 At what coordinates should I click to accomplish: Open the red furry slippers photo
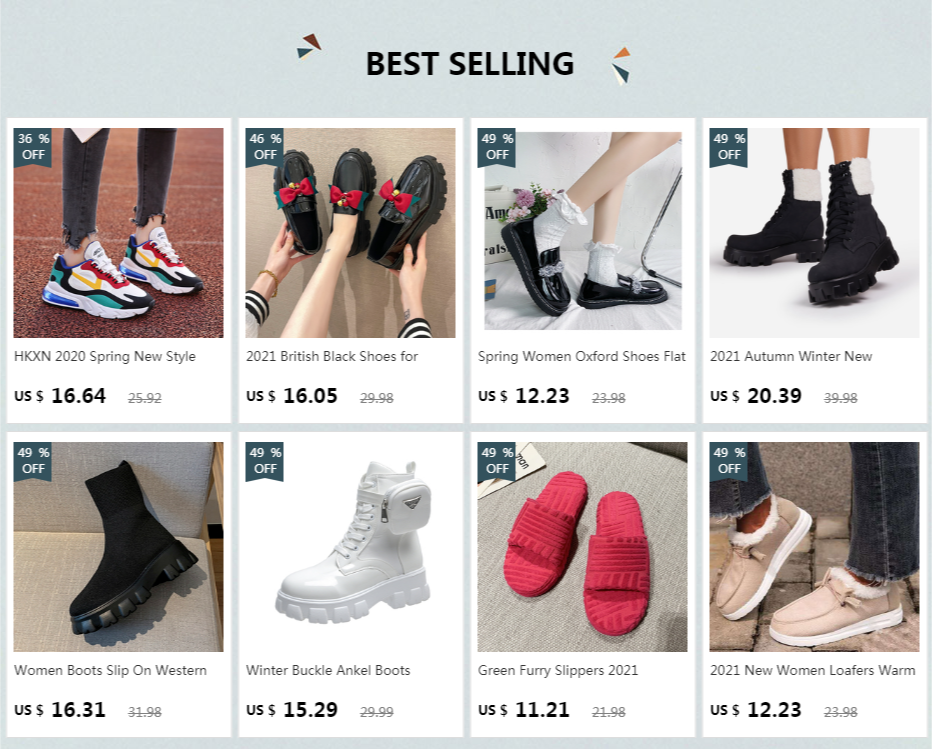tap(583, 547)
